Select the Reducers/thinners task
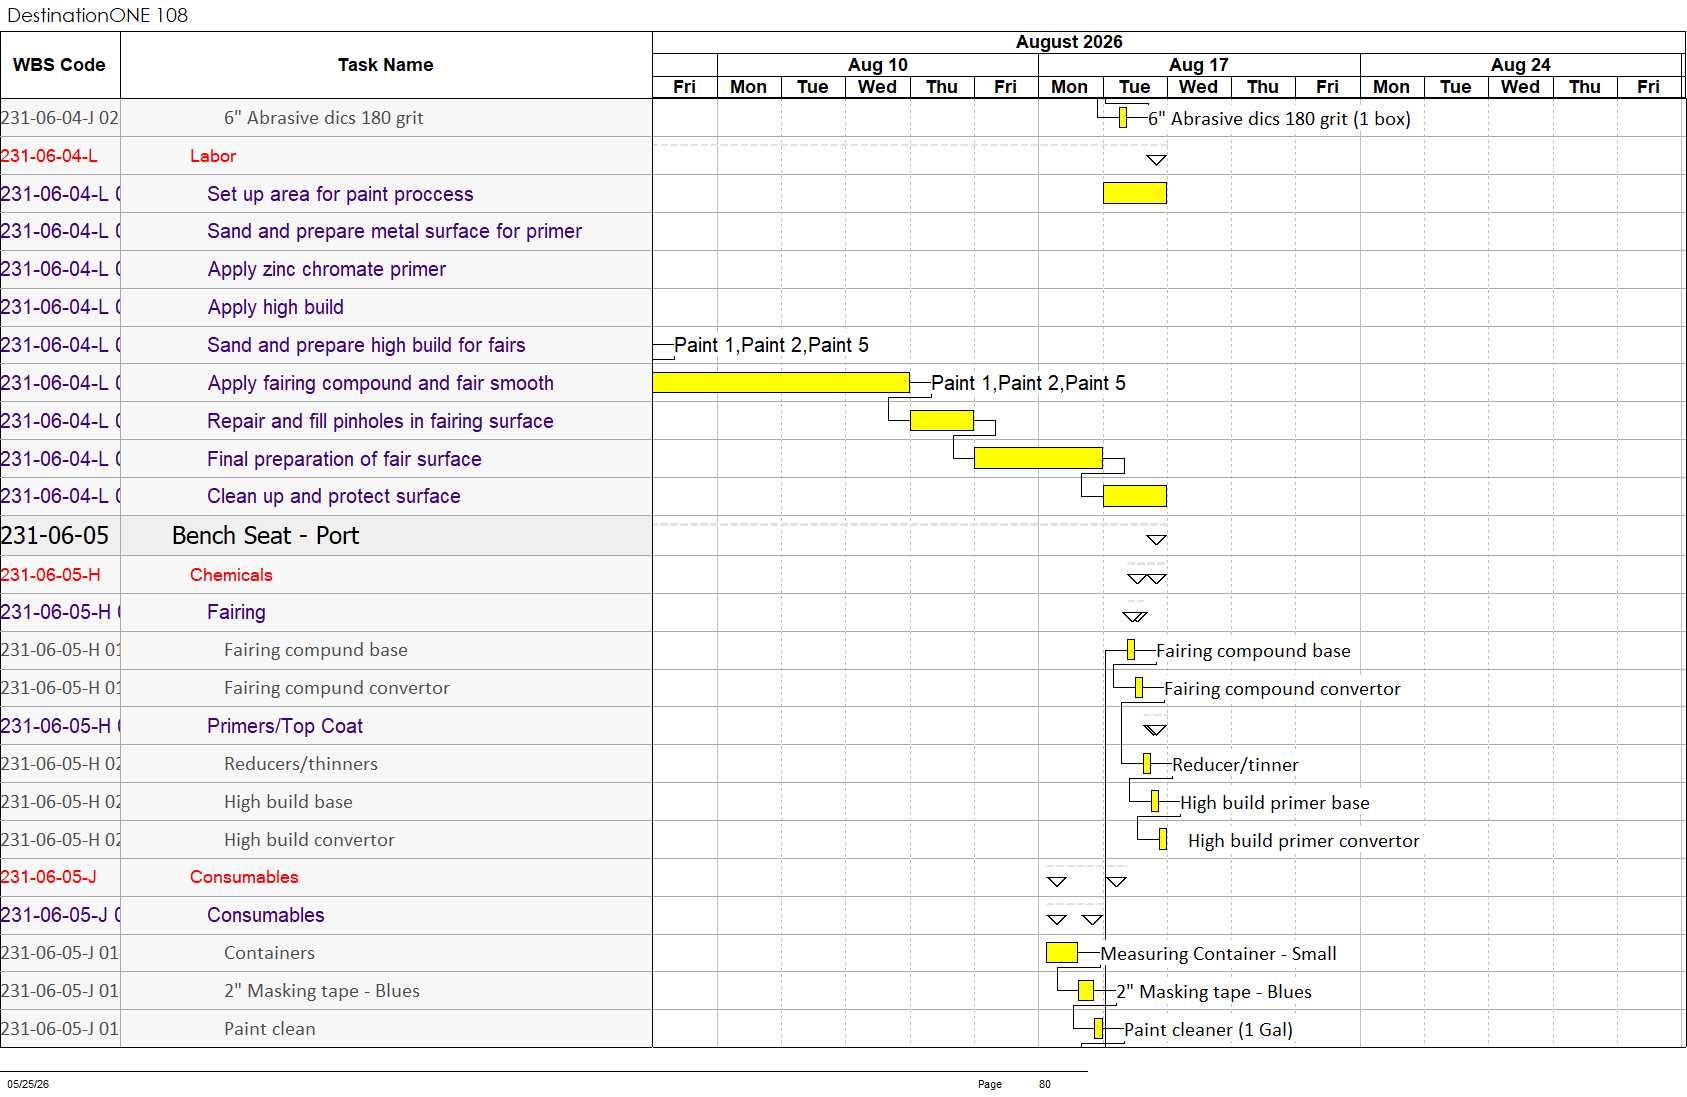1687x1097 pixels. [301, 764]
